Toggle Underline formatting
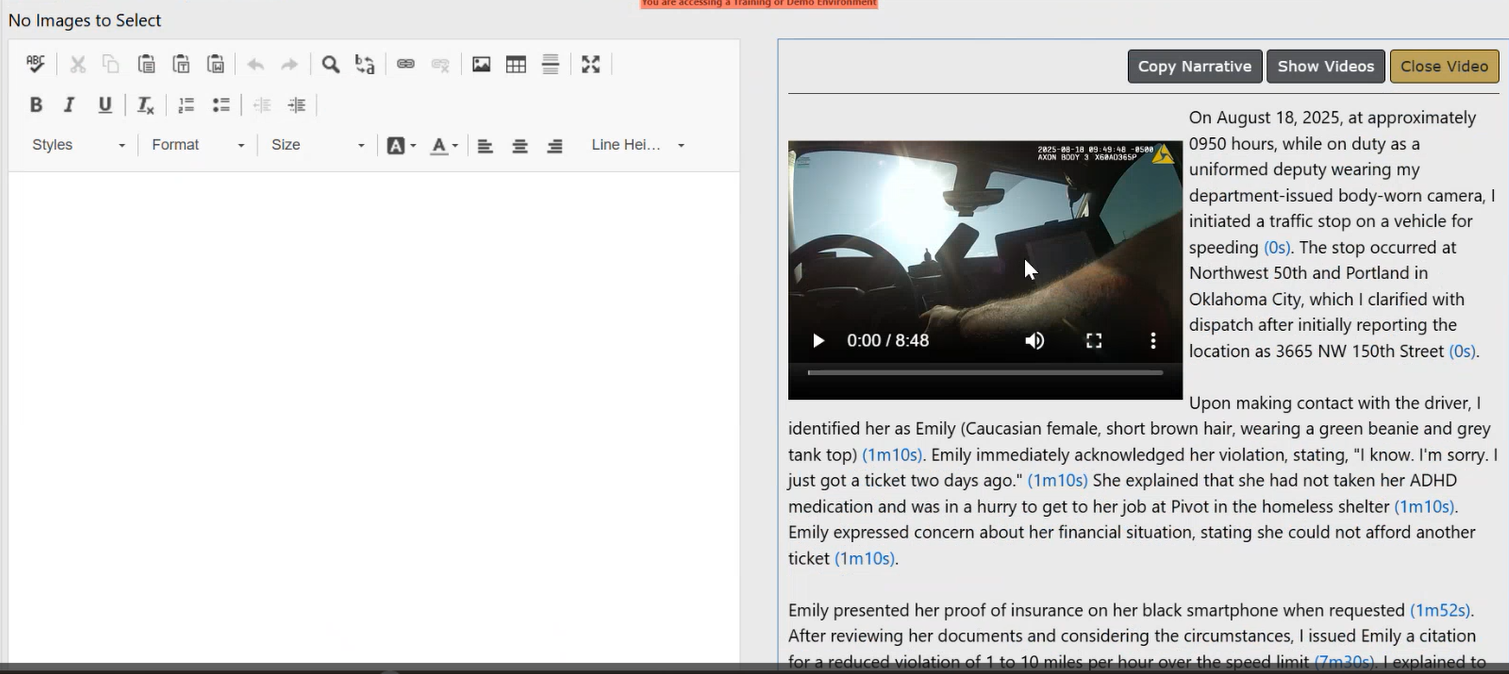Image resolution: width=1509 pixels, height=674 pixels. point(105,105)
